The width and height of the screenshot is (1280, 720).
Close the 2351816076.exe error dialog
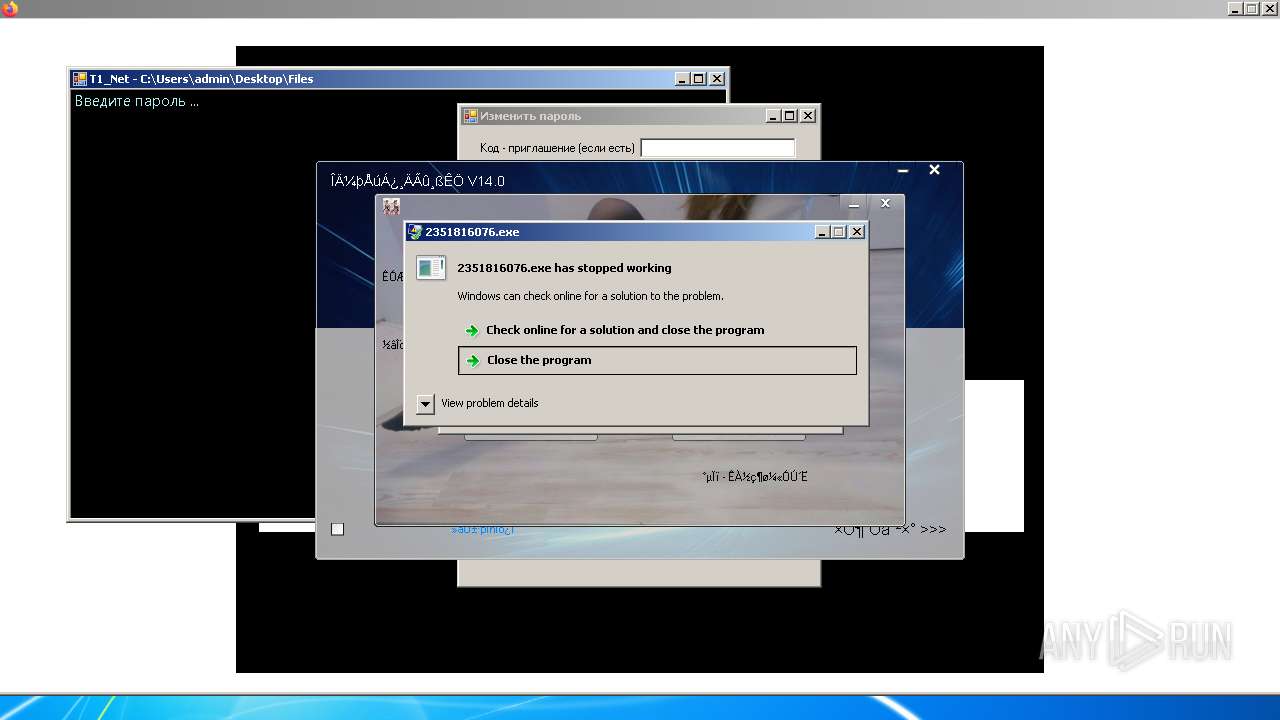pyautogui.click(x=857, y=232)
